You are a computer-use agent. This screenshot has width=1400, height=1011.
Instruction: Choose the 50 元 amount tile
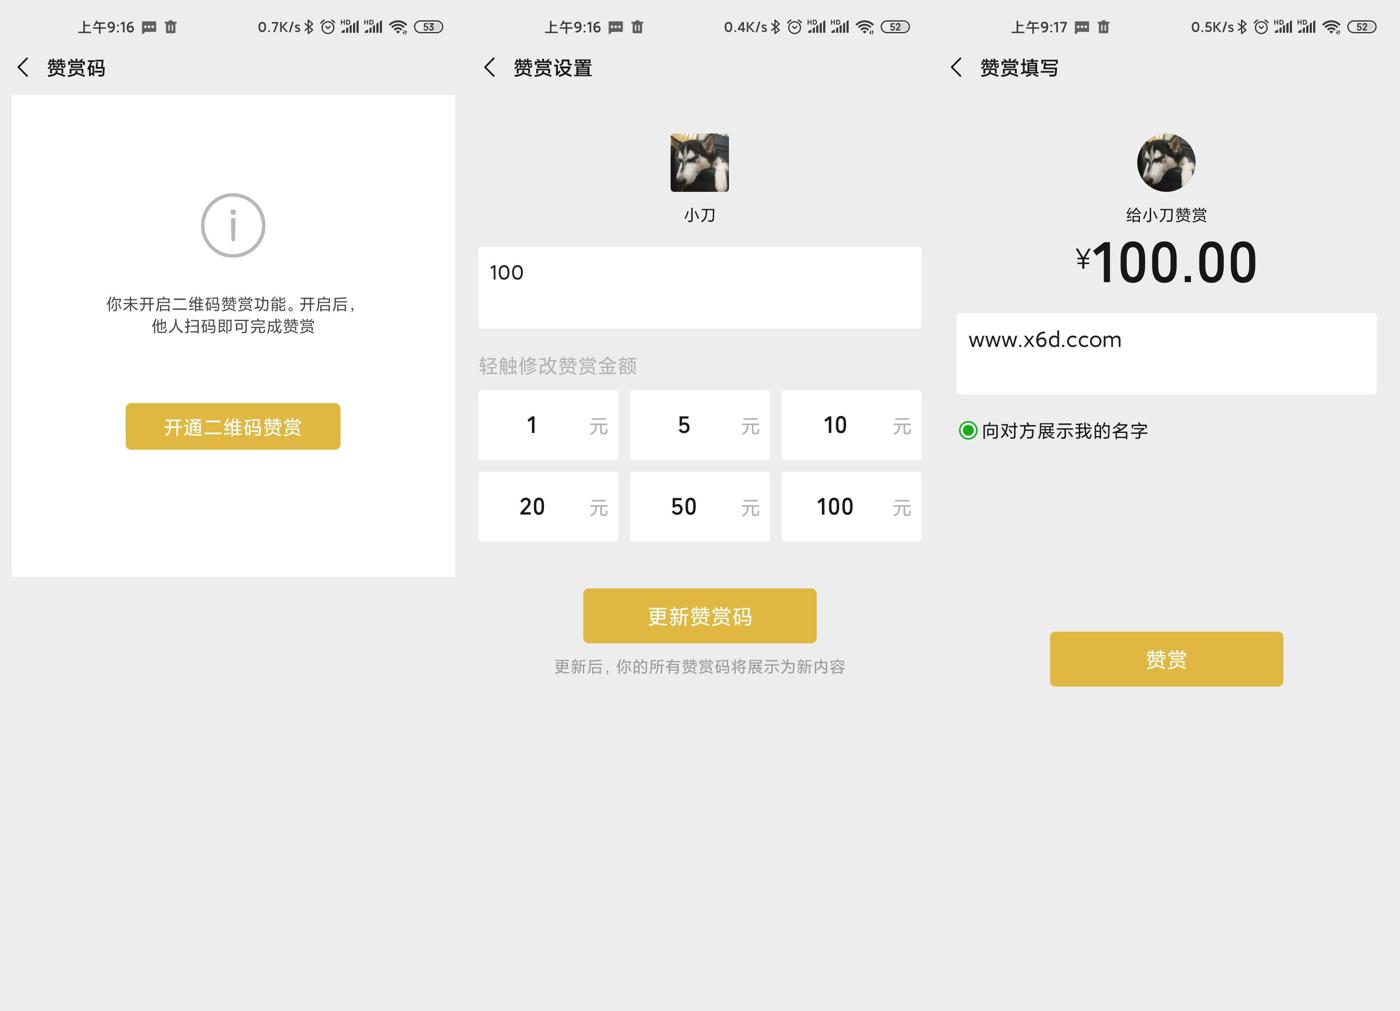(699, 507)
